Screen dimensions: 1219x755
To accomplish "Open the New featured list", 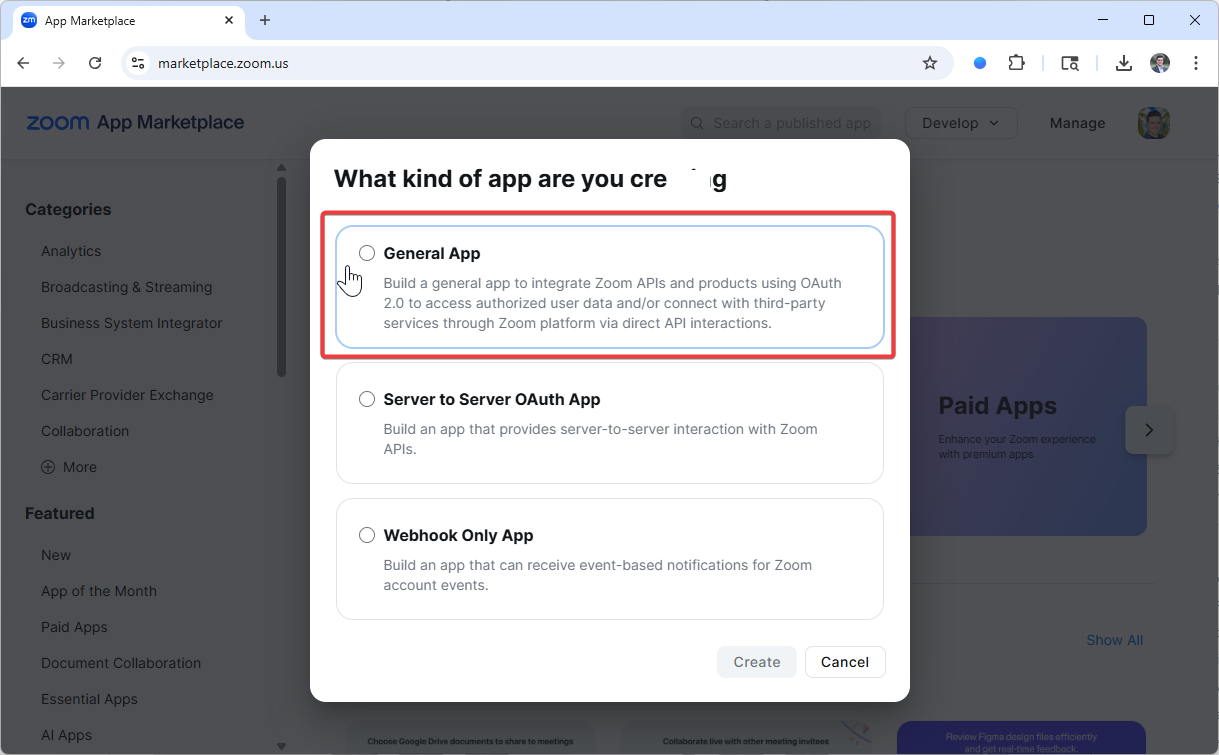I will [x=56, y=555].
